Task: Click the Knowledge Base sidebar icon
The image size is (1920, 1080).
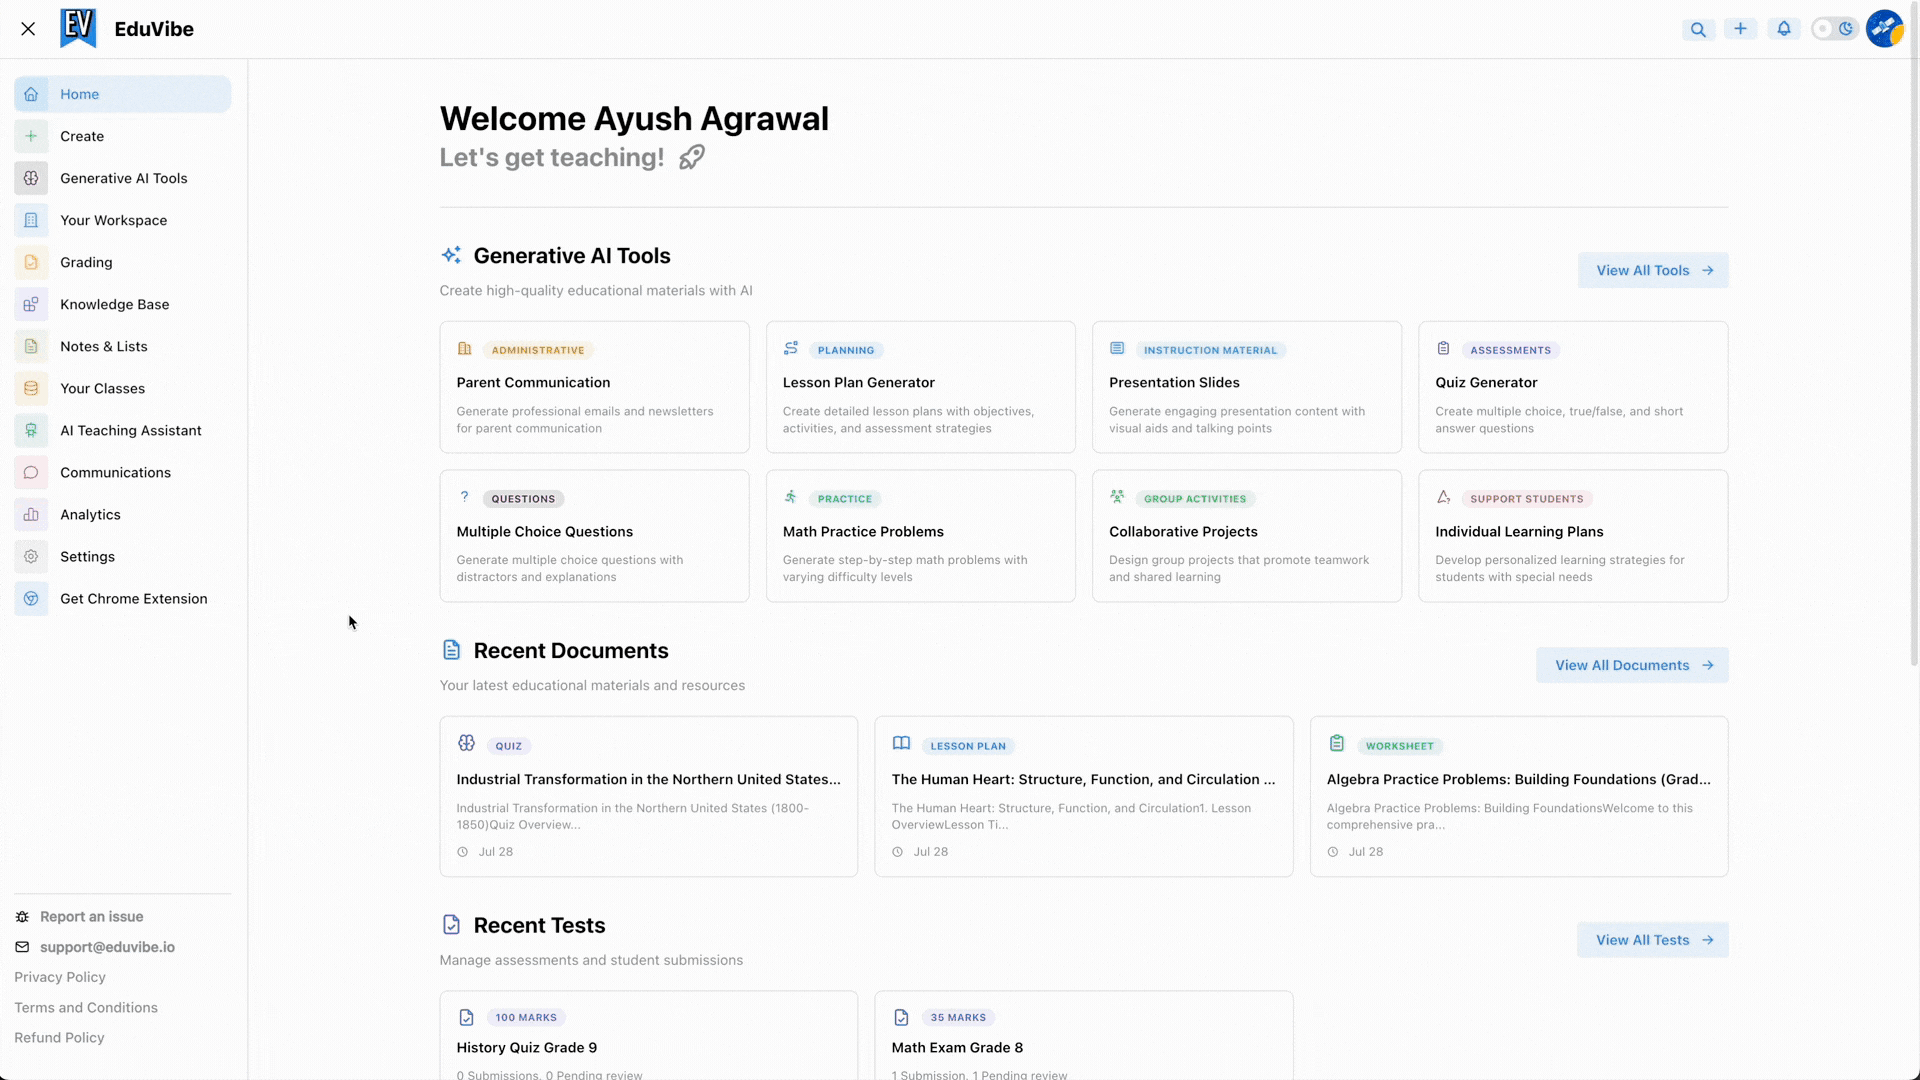Action: click(31, 304)
